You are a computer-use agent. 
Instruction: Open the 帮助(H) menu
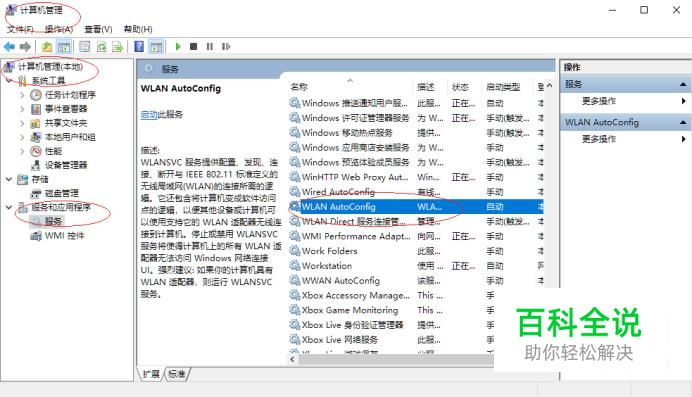tap(138, 29)
